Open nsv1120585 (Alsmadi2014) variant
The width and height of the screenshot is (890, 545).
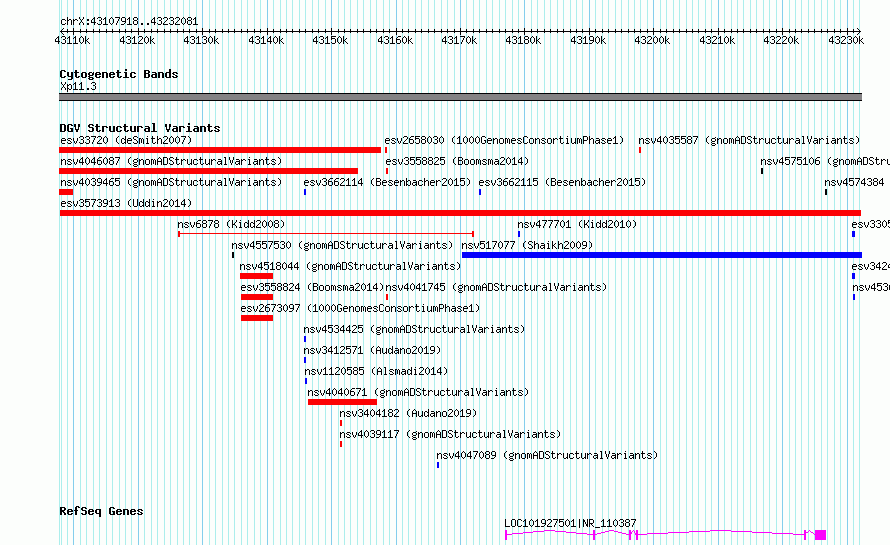[376, 371]
